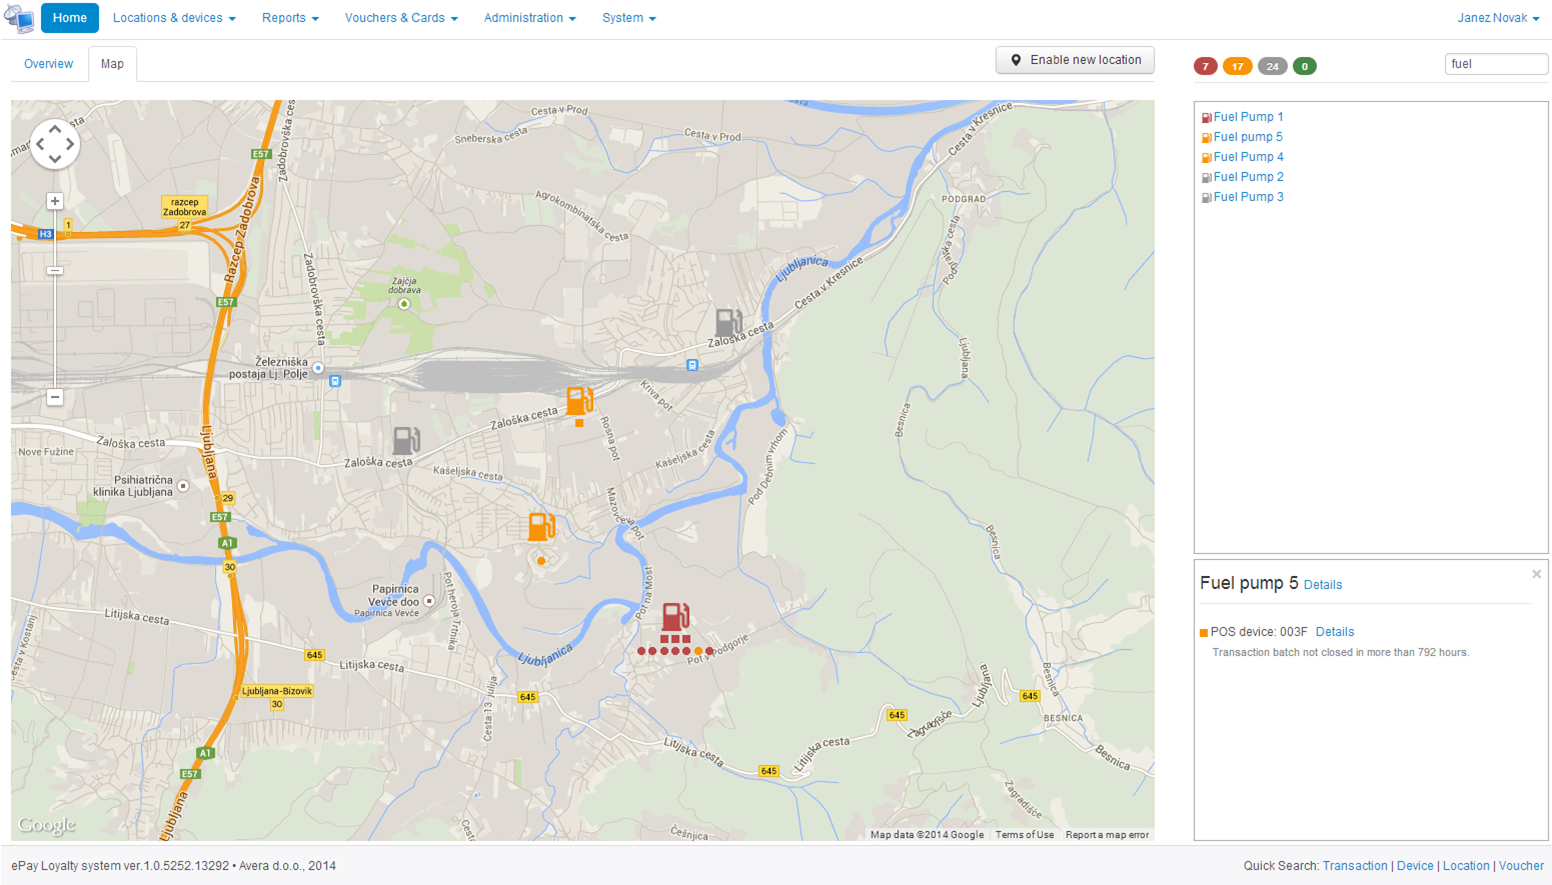Open Fuel pump 5 from the list
Image resolution: width=1552 pixels, height=885 pixels.
click(1248, 137)
